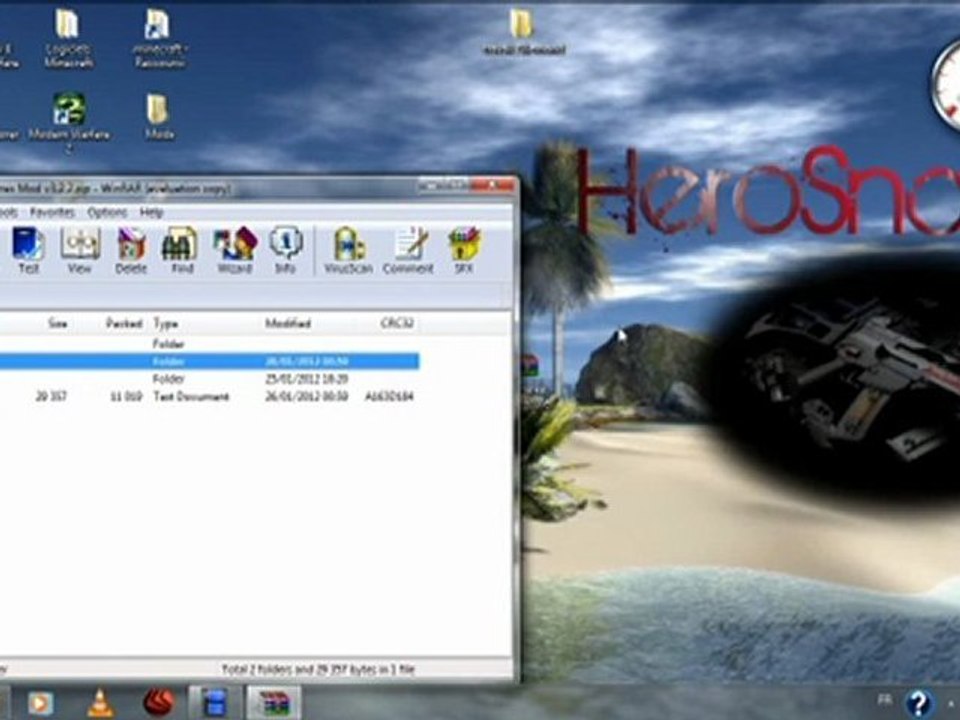Open the Help menu
The image size is (960, 720).
click(151, 212)
